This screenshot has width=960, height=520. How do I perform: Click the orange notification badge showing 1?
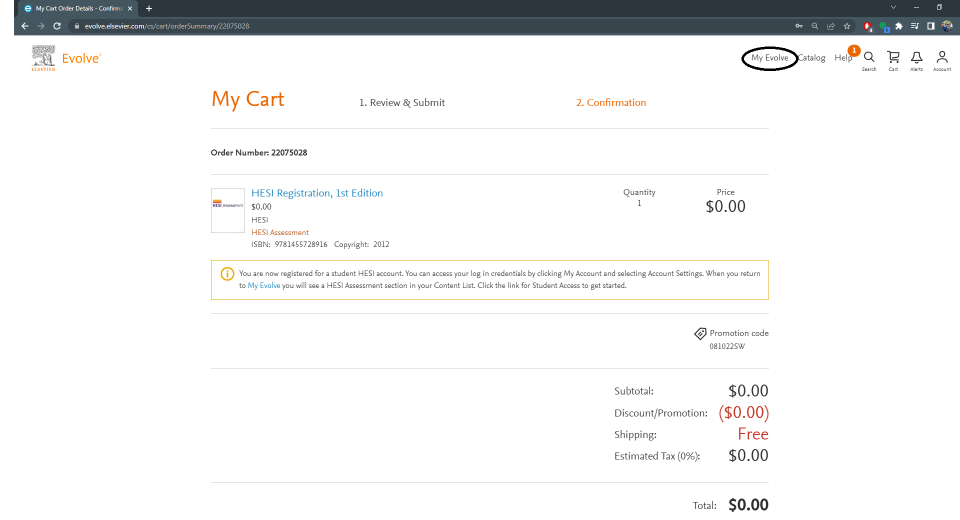point(853,50)
